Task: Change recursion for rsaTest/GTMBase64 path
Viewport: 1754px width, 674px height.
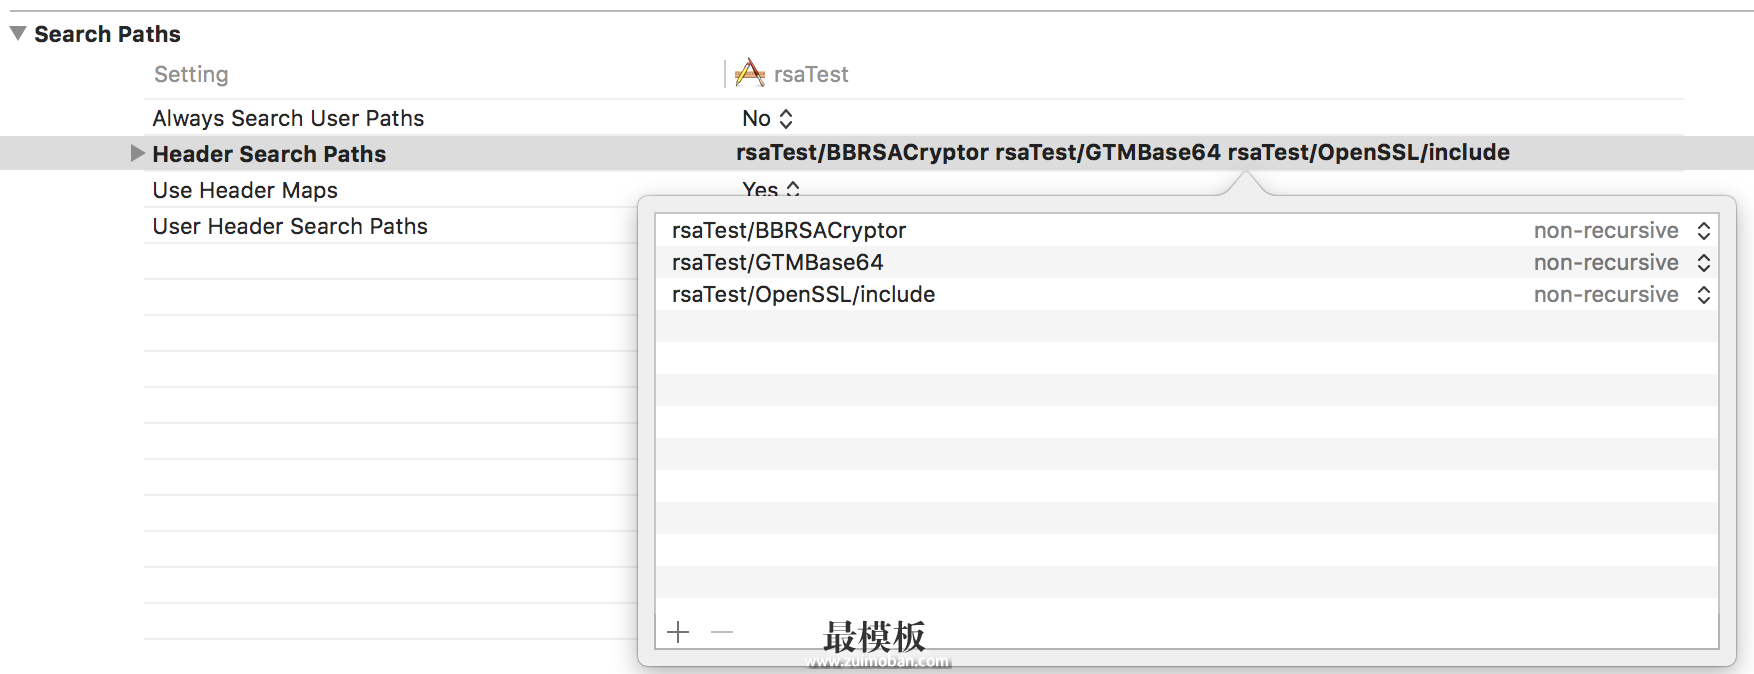Action: click(1703, 263)
